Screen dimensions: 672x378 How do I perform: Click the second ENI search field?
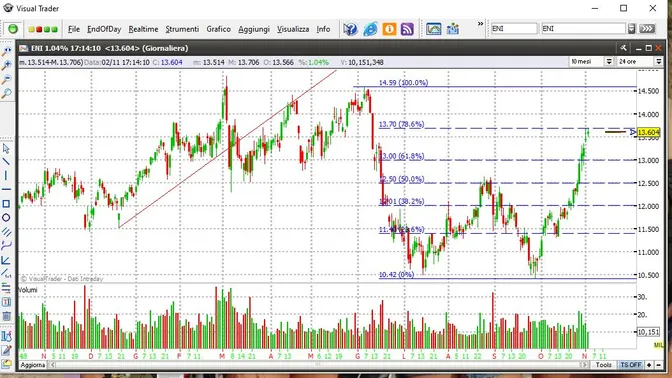click(583, 28)
